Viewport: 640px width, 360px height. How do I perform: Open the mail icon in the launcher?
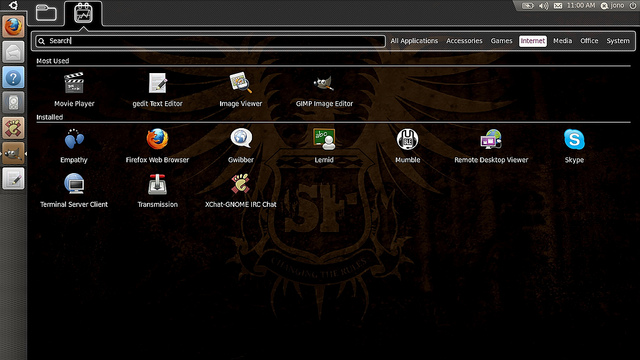pyautogui.click(x=13, y=52)
